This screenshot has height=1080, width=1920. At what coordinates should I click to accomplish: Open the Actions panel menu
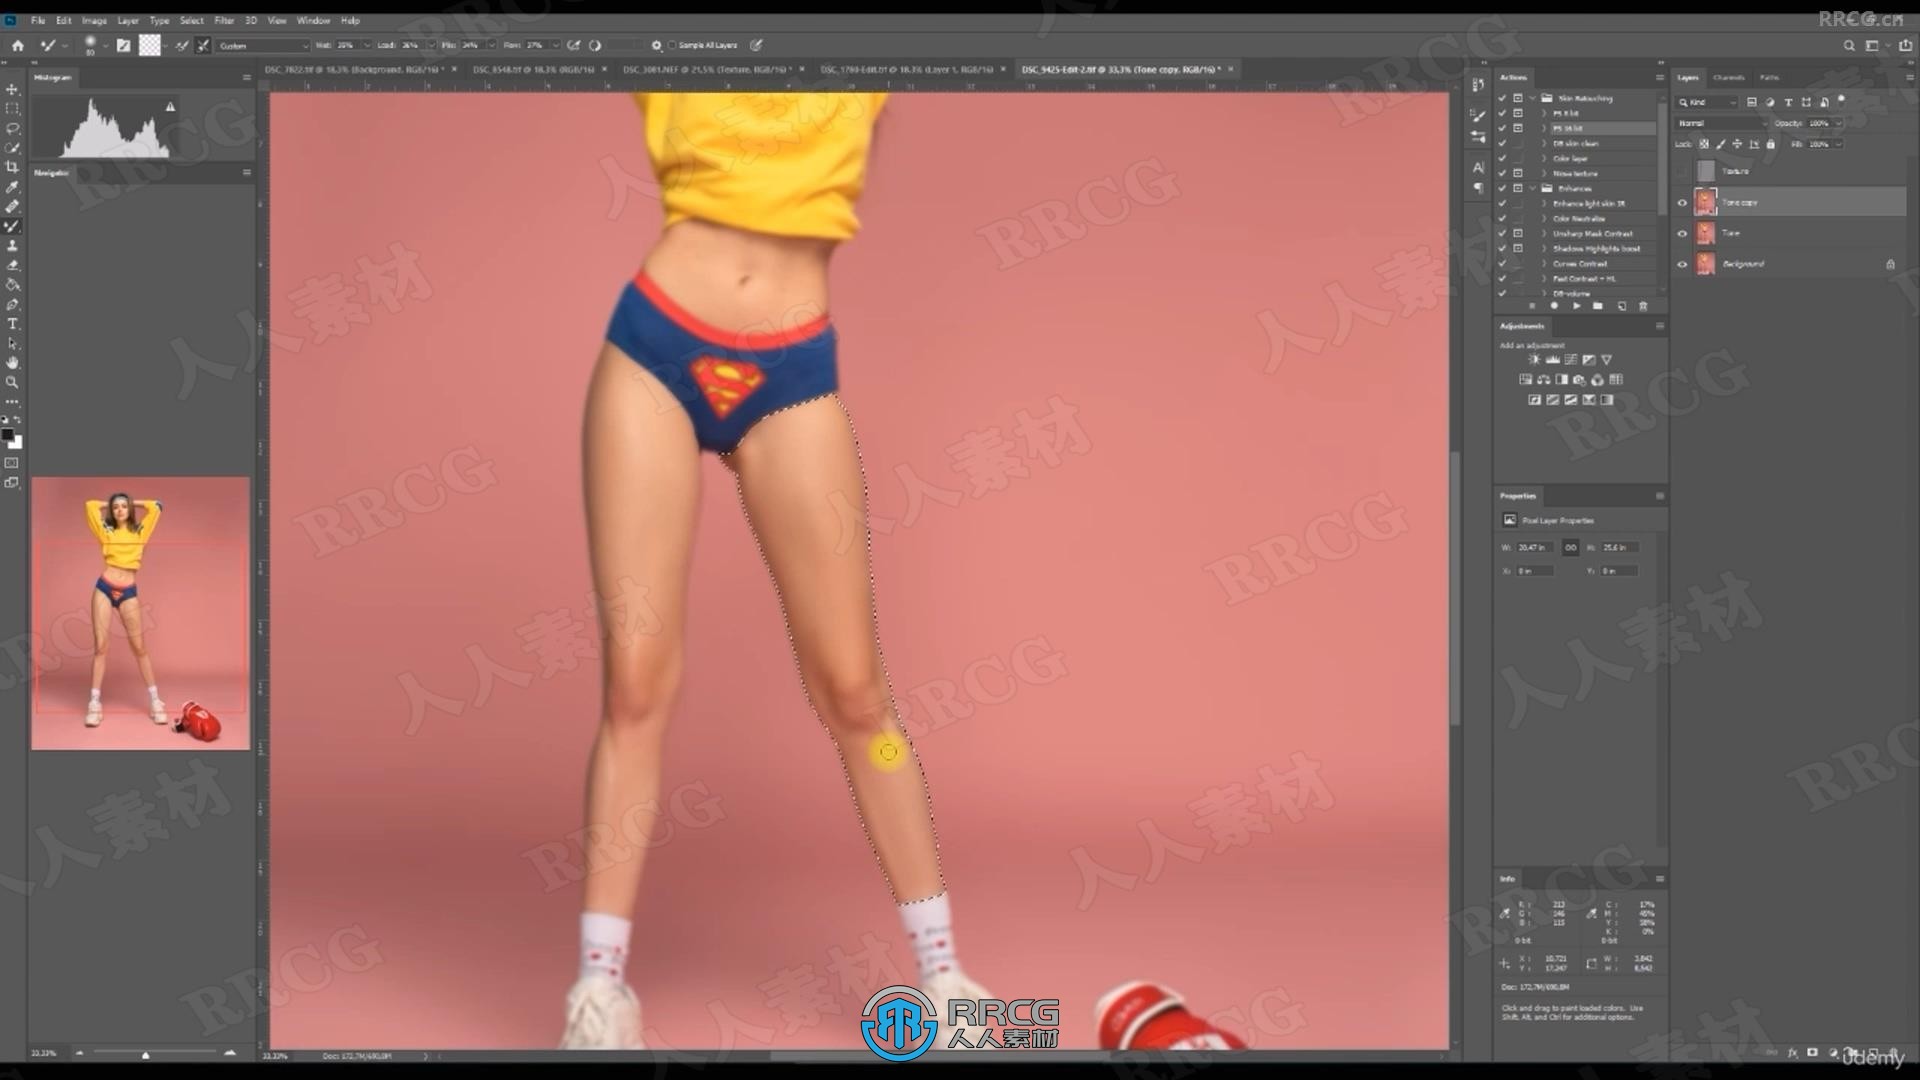click(1659, 77)
